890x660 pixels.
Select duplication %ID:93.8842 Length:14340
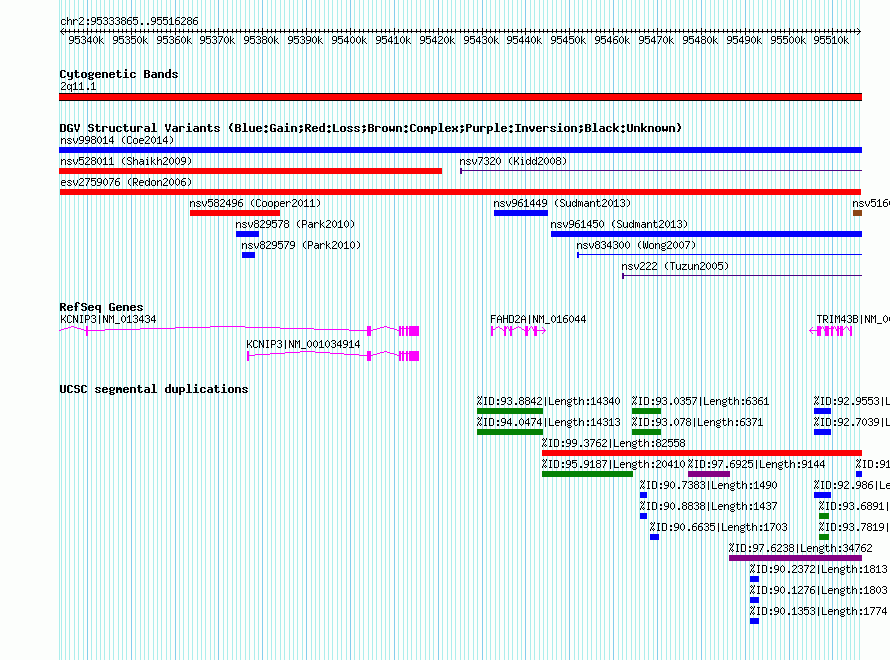point(548,401)
